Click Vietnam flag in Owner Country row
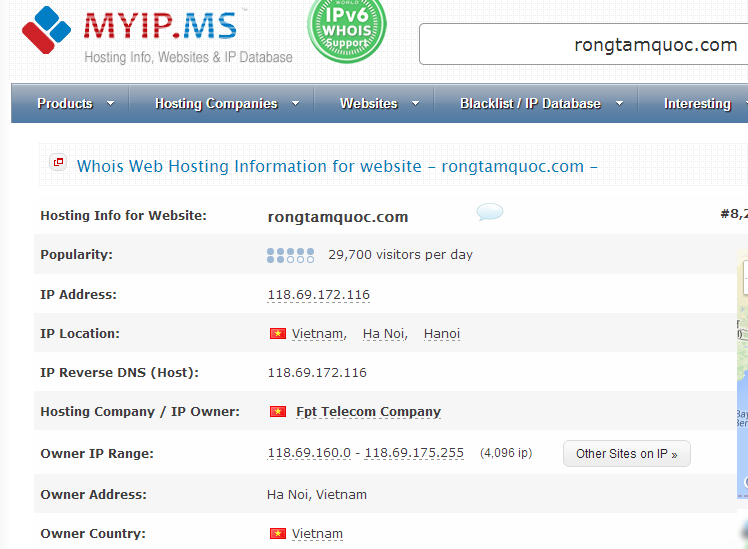 277,534
